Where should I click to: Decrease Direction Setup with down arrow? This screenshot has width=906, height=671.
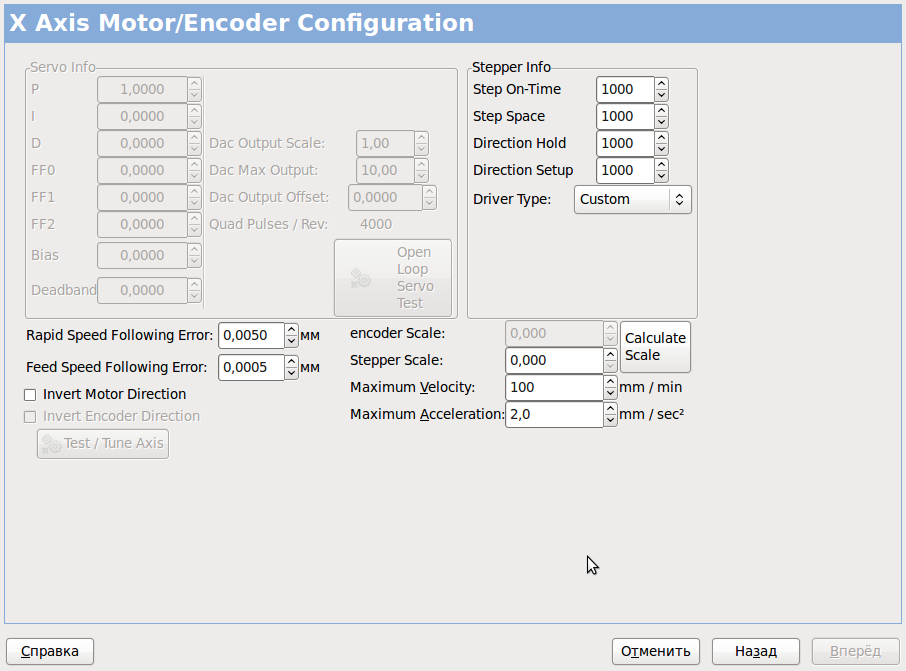(662, 177)
